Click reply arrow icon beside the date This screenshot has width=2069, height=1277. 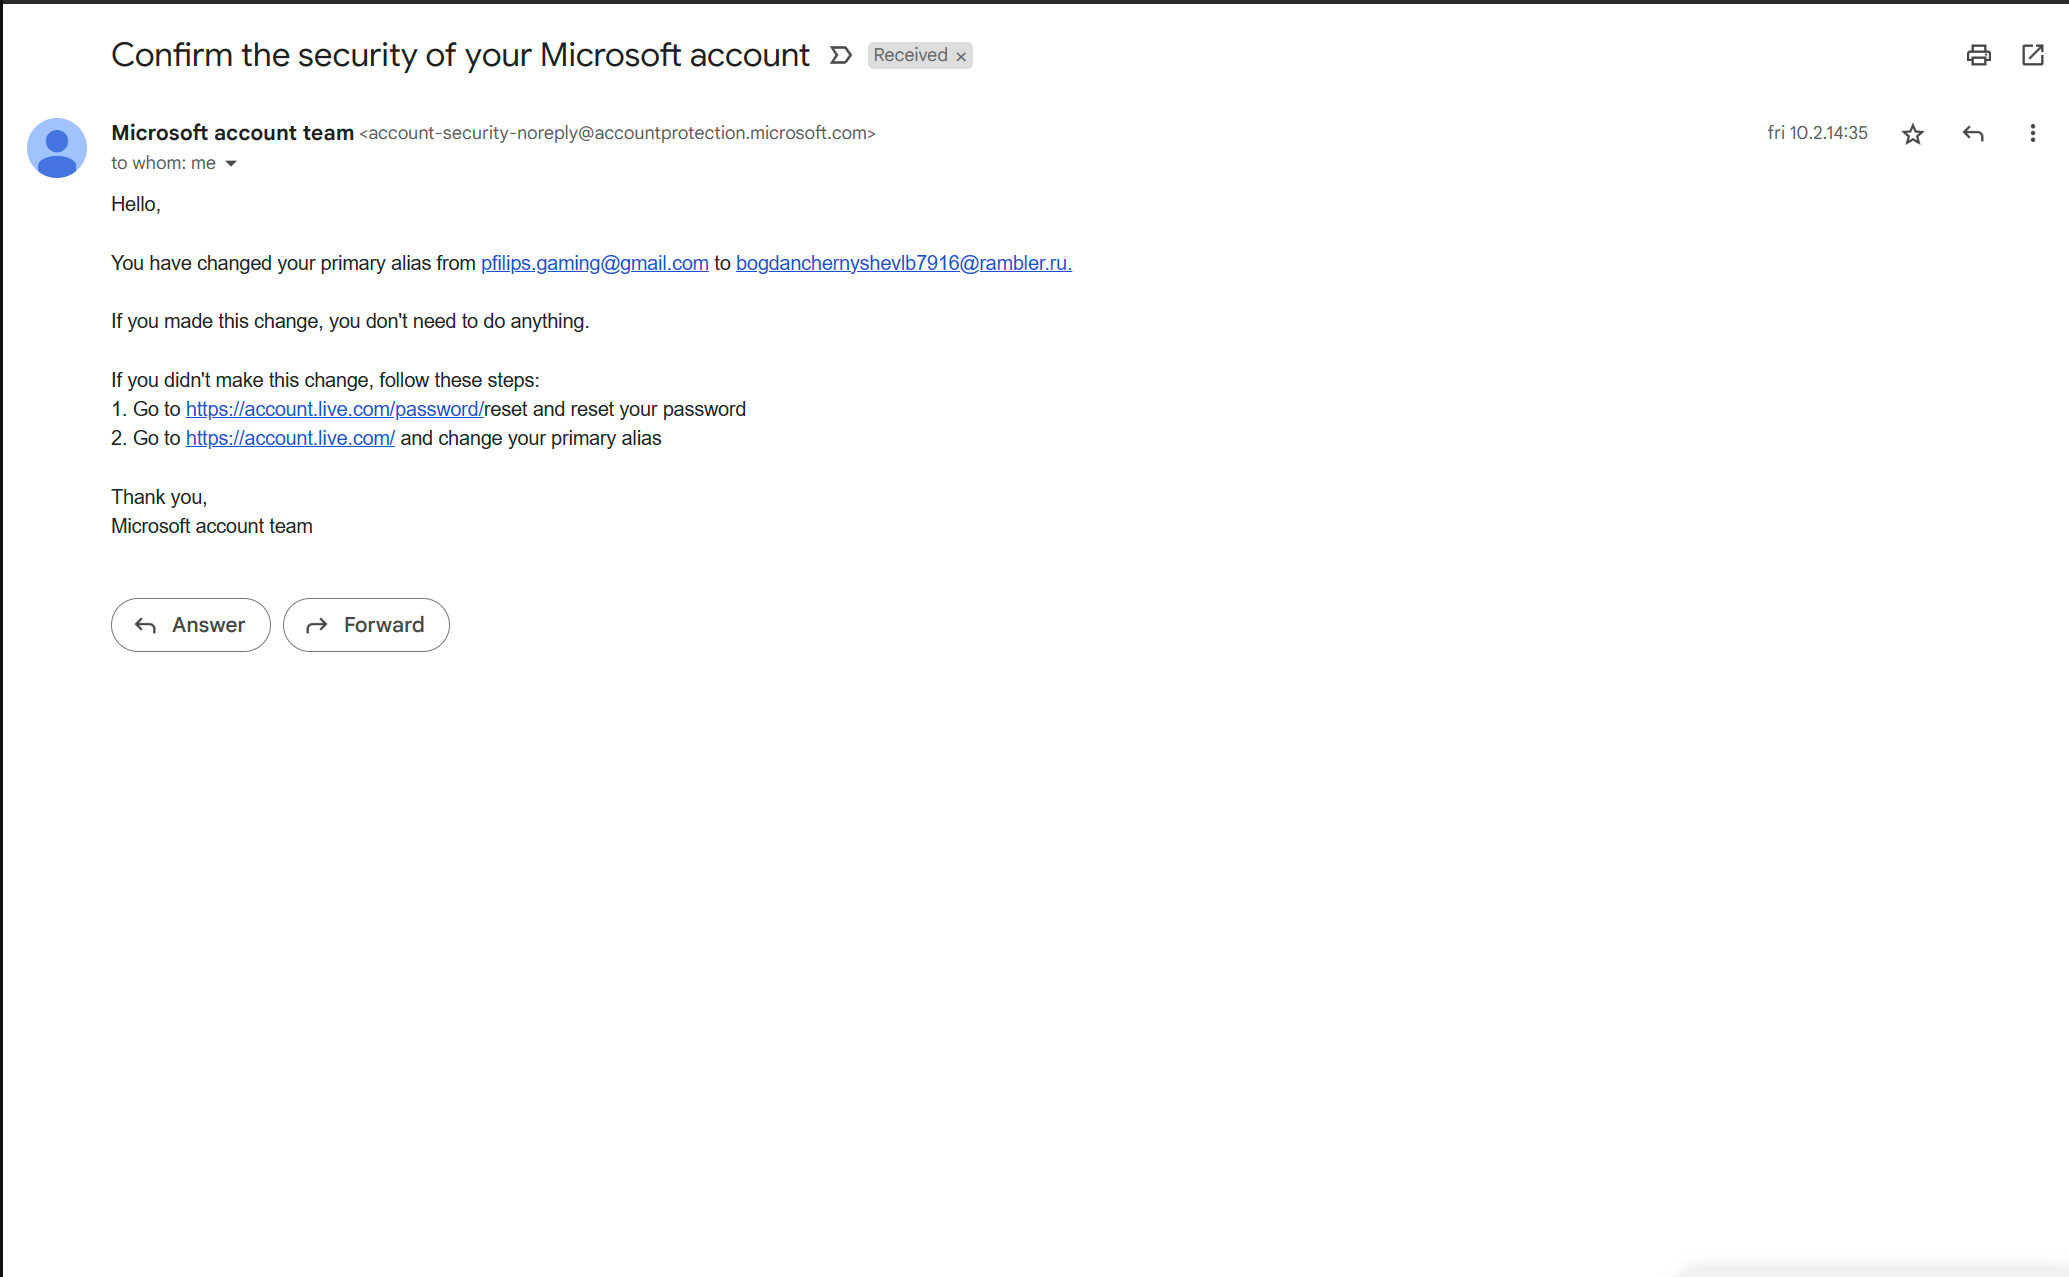click(x=1973, y=133)
